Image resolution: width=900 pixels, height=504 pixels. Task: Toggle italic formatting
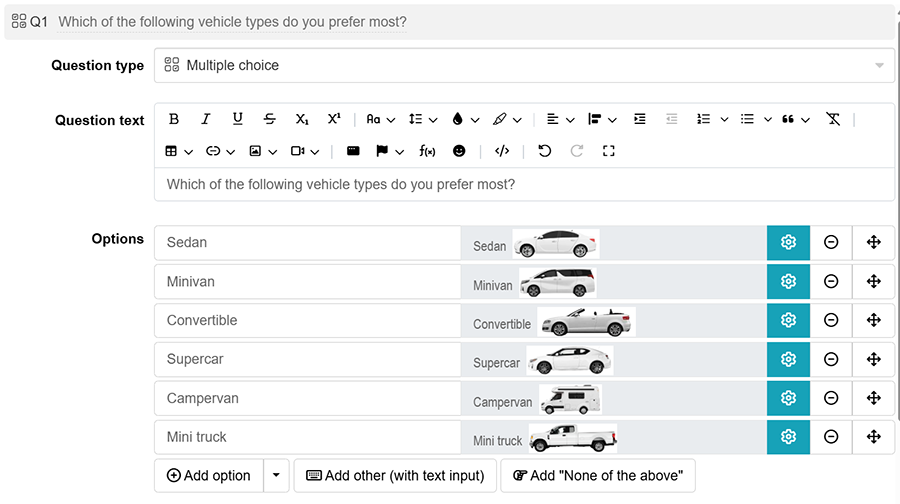click(x=205, y=119)
